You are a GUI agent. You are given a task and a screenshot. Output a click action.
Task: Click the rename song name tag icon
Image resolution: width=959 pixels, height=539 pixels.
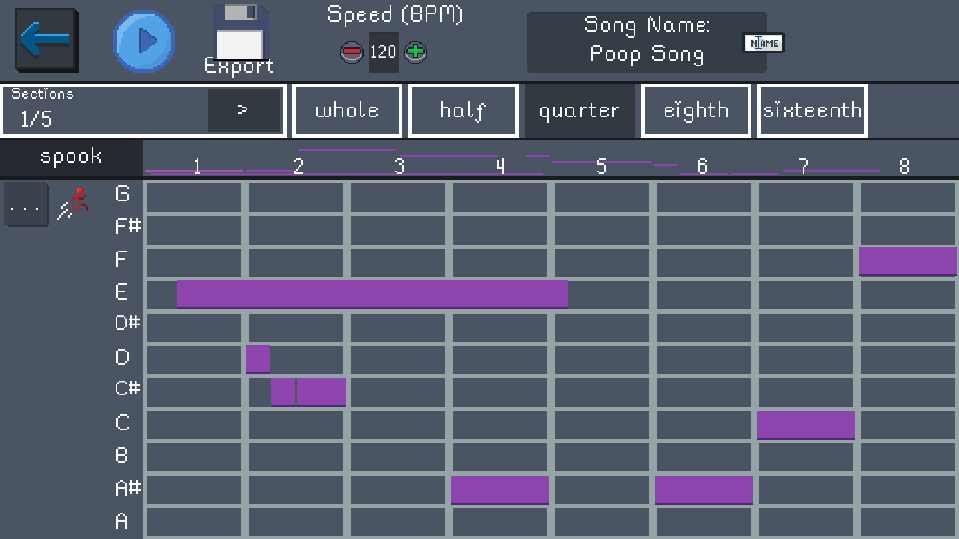coord(764,43)
